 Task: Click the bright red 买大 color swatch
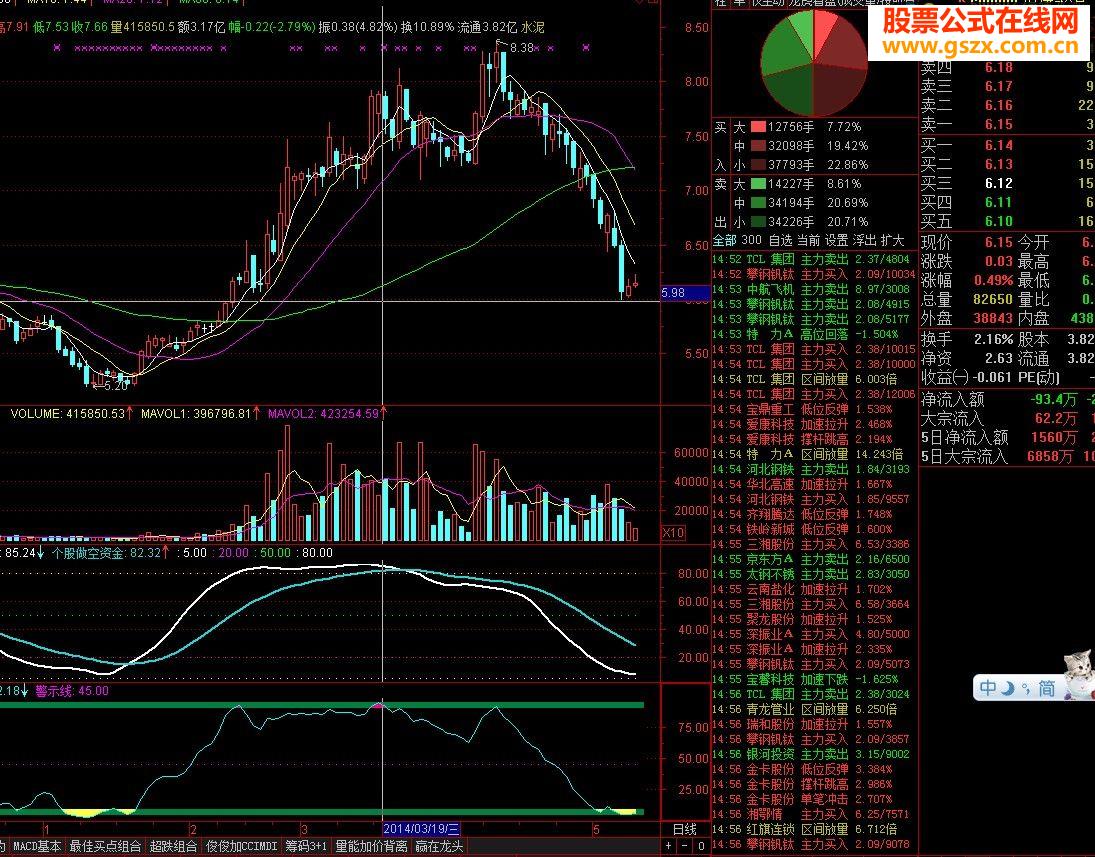click(758, 127)
